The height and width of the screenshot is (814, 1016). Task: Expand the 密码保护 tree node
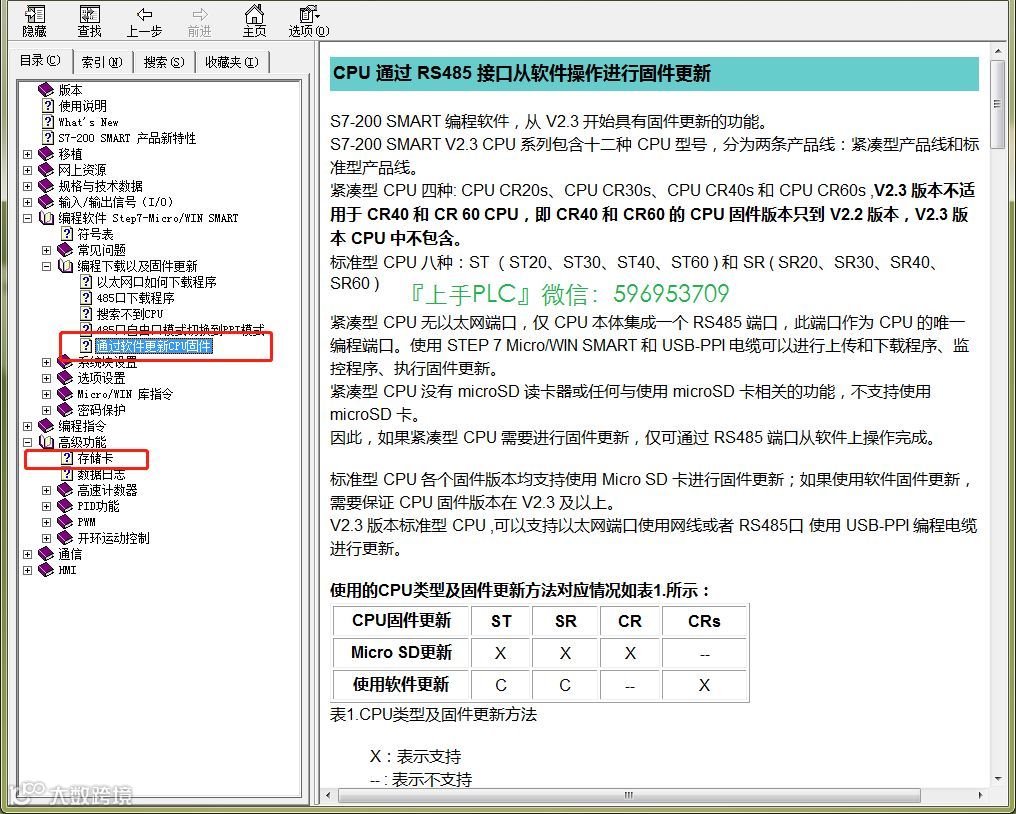[x=47, y=410]
